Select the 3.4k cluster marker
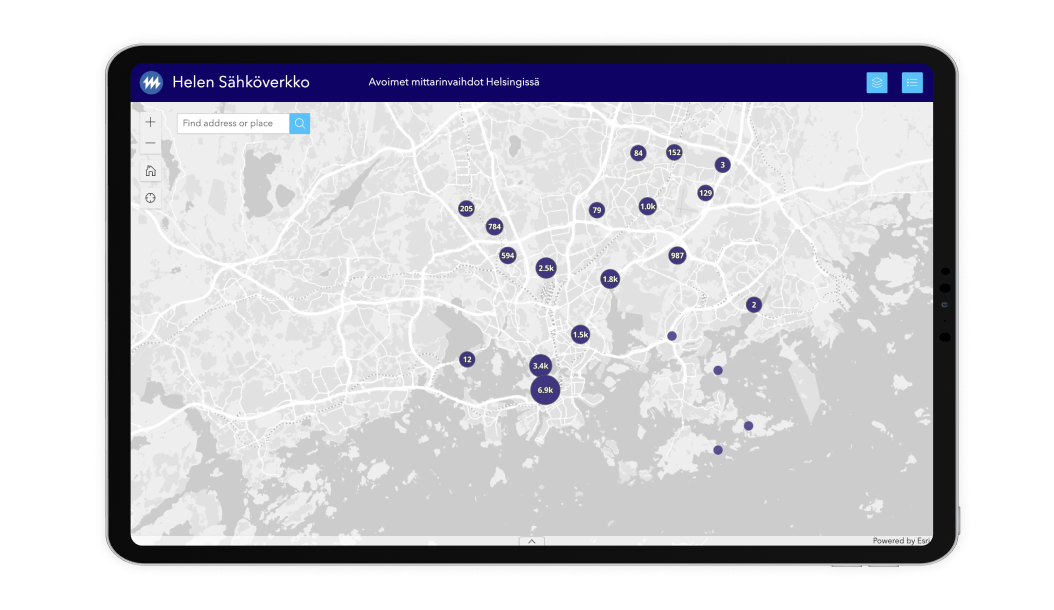This screenshot has height=610, width=1054. pyautogui.click(x=540, y=366)
